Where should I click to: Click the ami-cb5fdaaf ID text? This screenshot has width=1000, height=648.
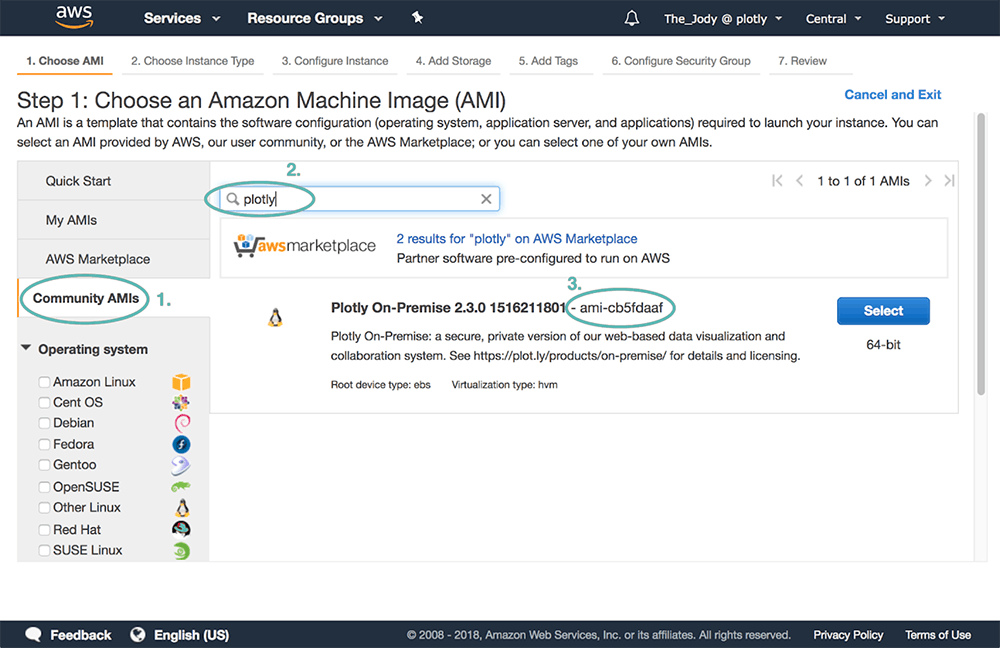(621, 307)
